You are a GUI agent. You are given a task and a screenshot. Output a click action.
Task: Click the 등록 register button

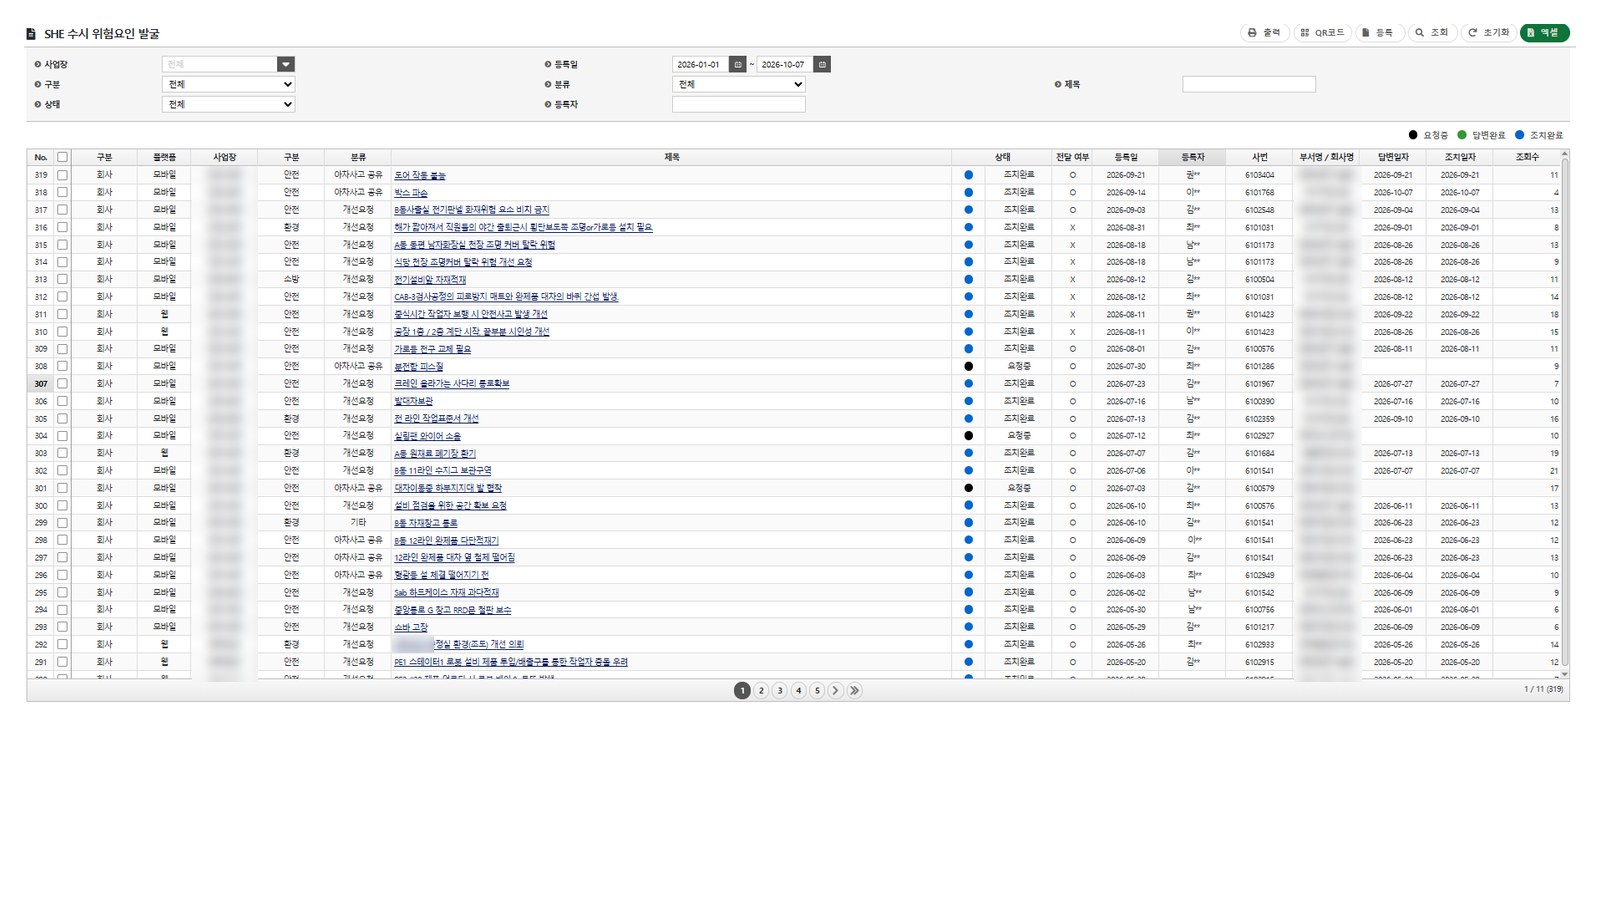(1378, 33)
